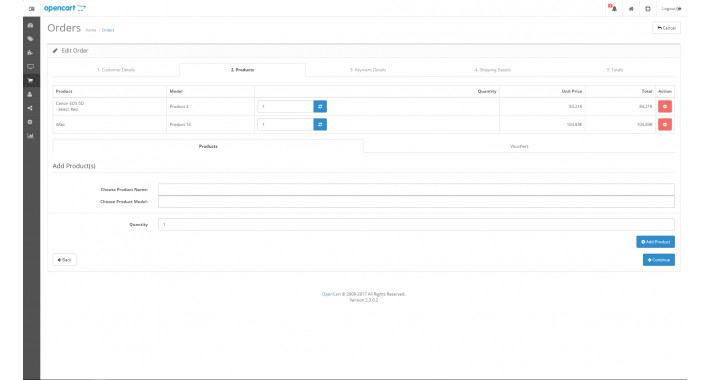Open the help lifebuoy icon in header
710x380 pixels.
[648, 9]
